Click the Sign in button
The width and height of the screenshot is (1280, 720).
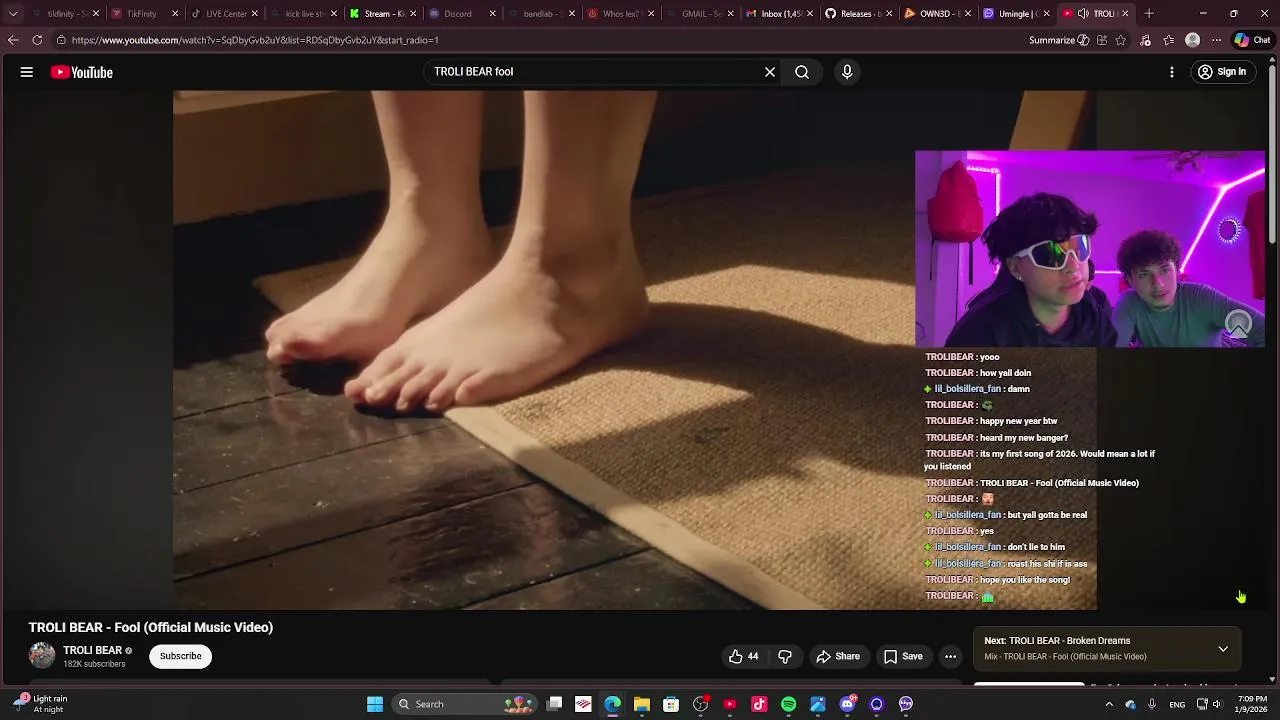(1222, 72)
